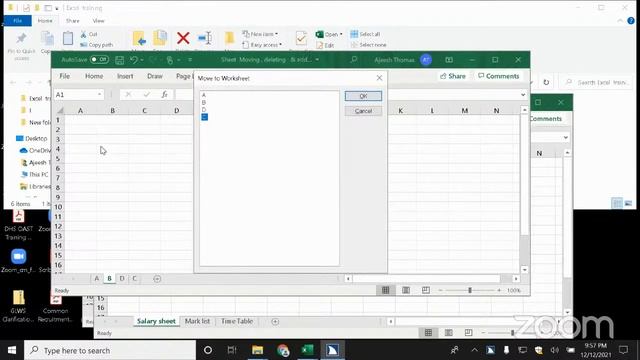Click zoom in plus in front Excel
Viewport: 640px width, 360px height.
499,290
